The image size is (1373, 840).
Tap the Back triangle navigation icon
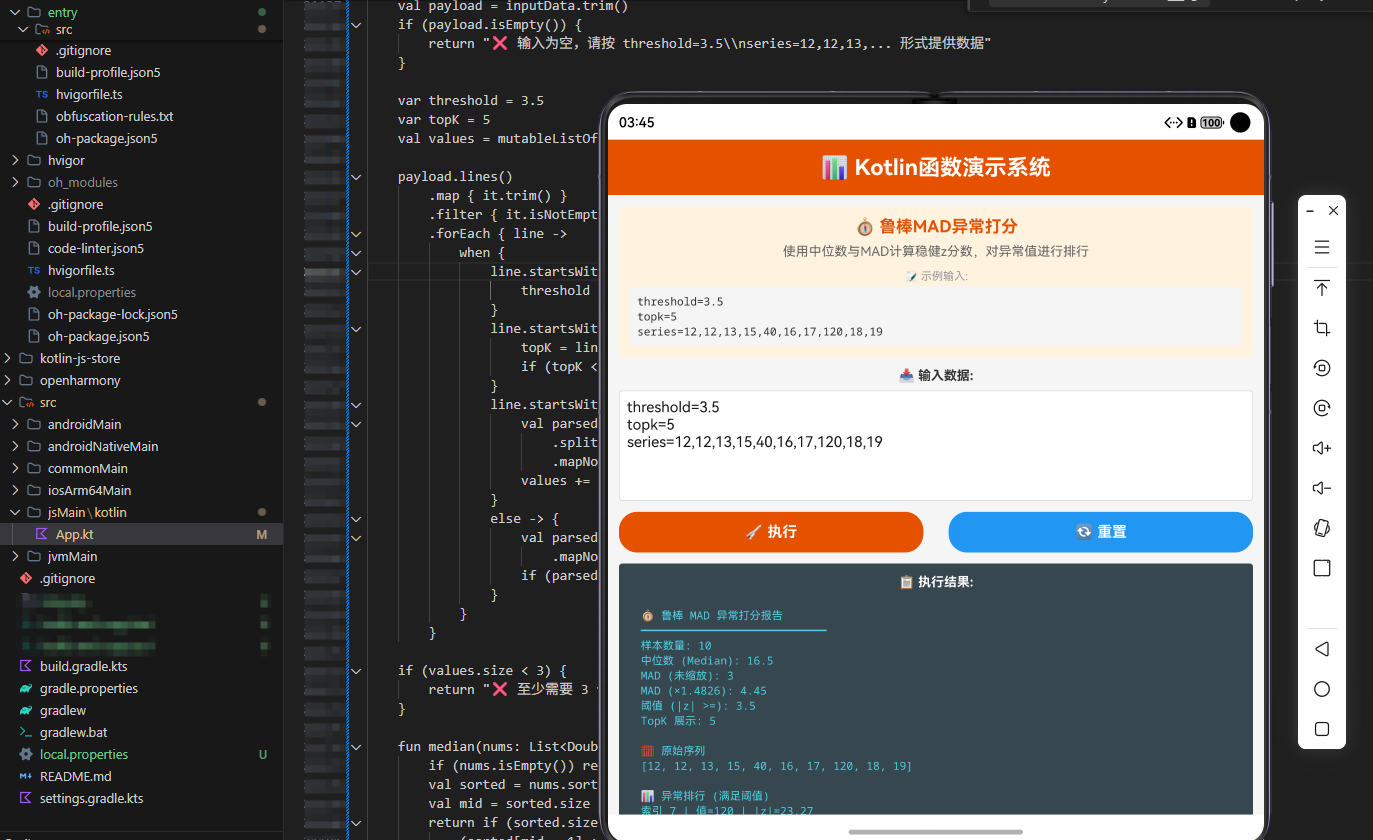click(x=1322, y=648)
